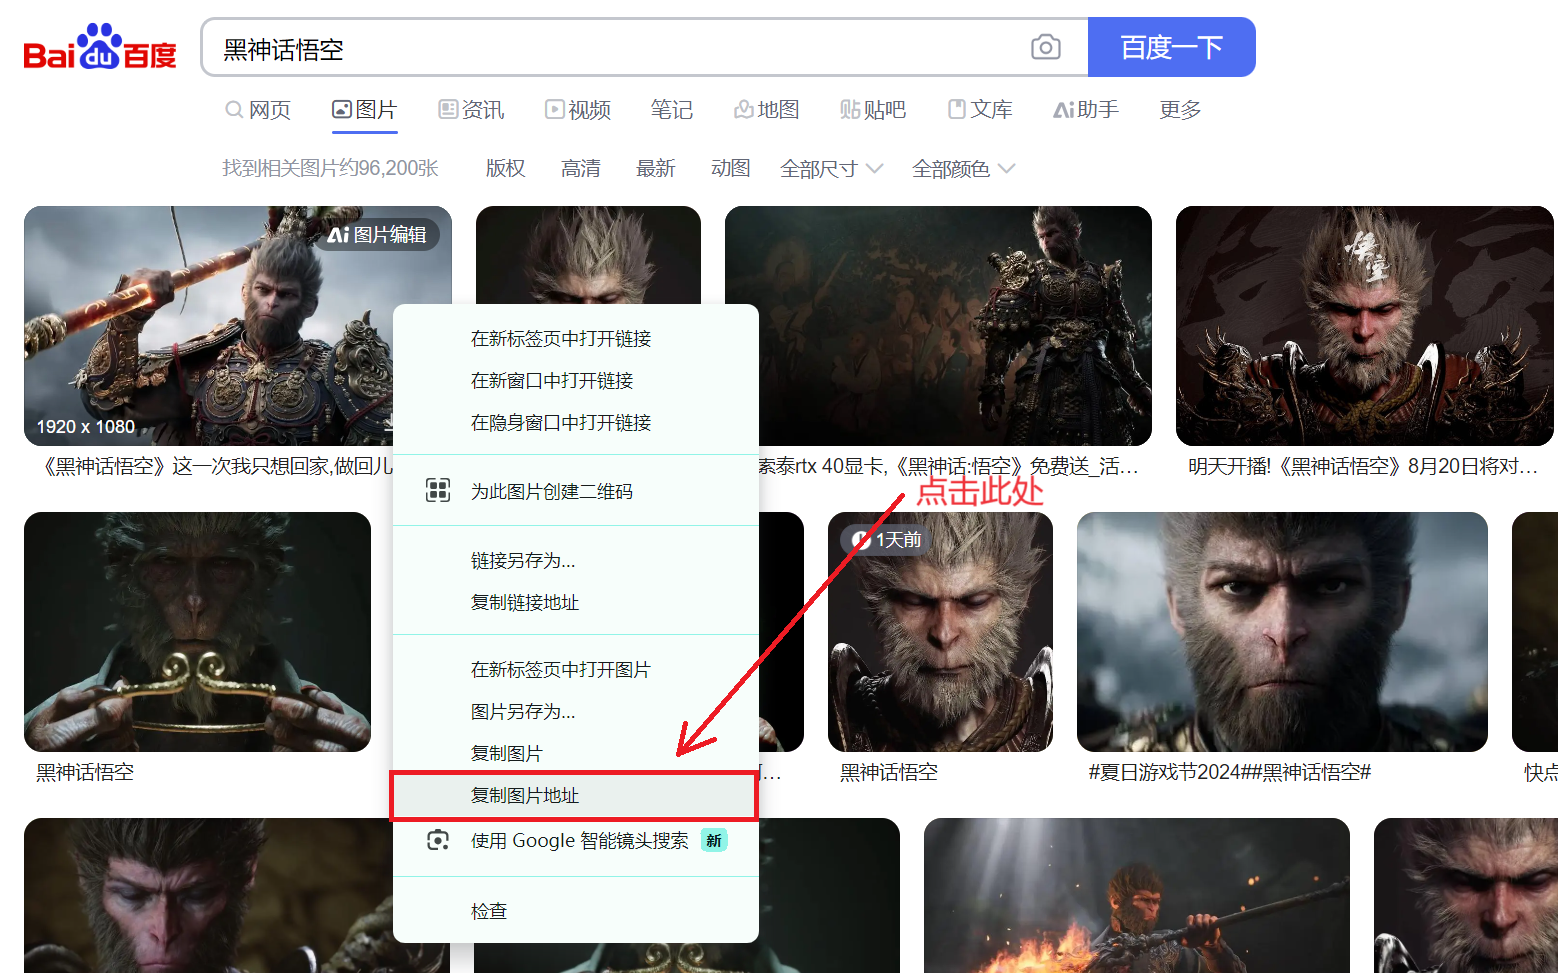1558x973 pixels.
Task: Click the camera image-search icon
Action: 1046,47
